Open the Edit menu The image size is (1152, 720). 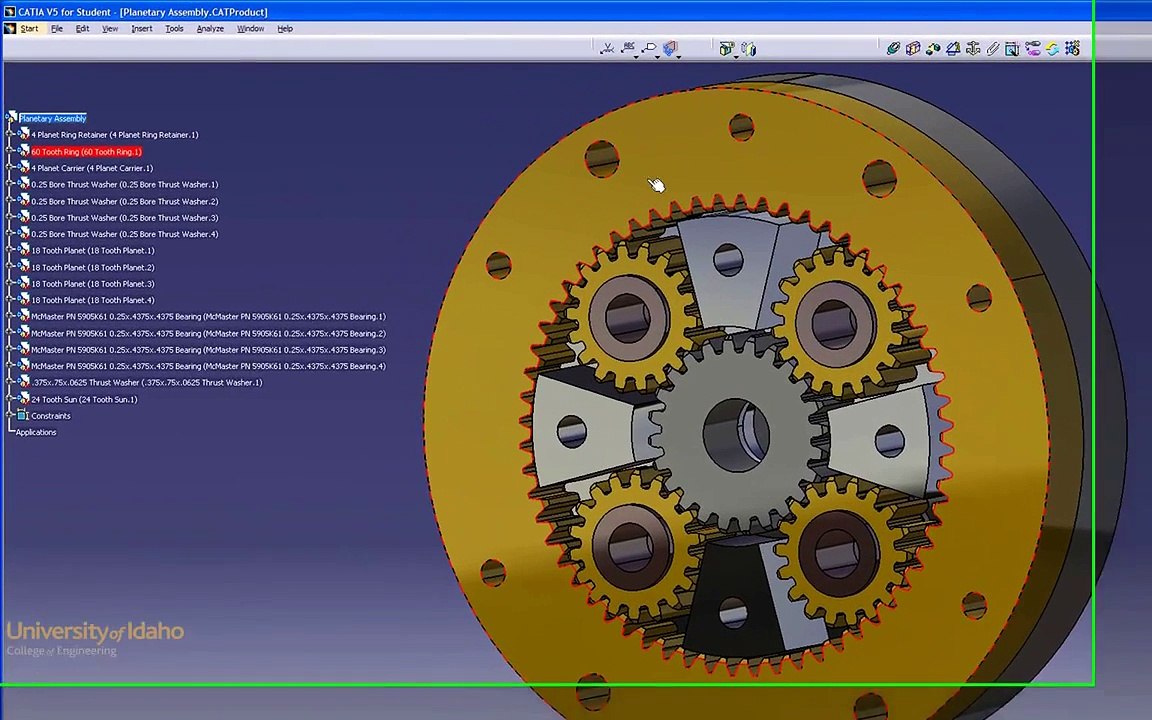[82, 29]
